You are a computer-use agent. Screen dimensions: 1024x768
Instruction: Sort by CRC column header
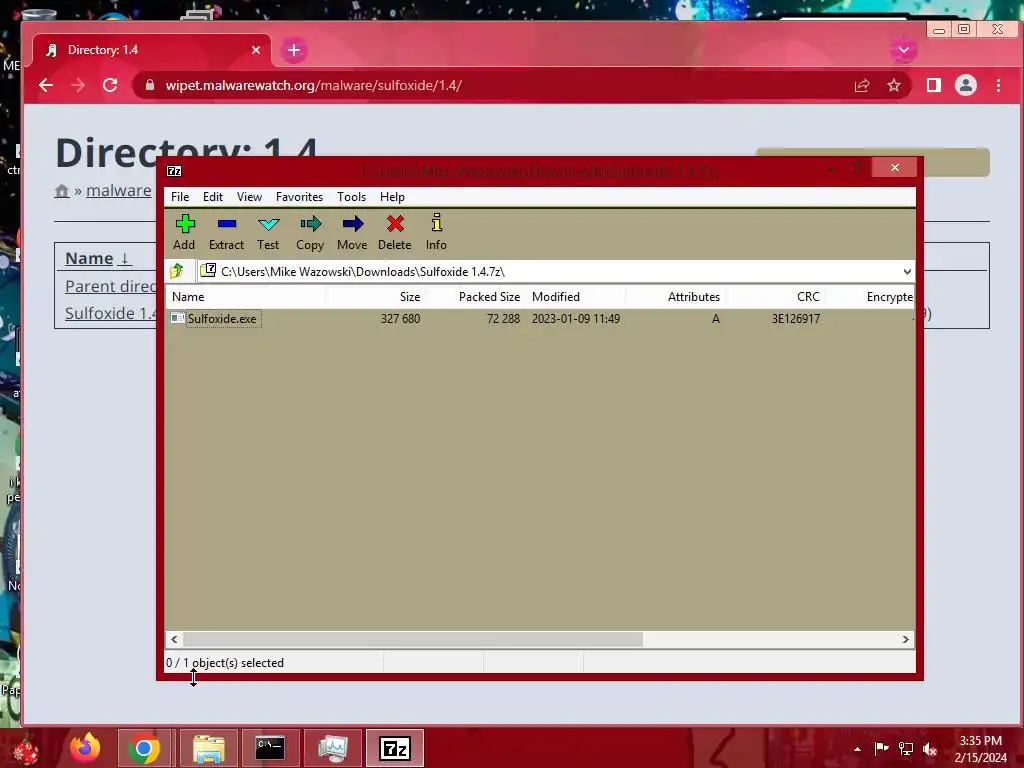[x=775, y=296]
